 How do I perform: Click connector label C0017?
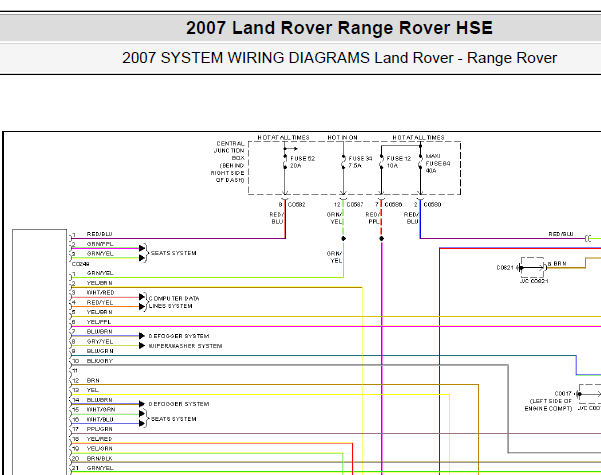(x=563, y=394)
